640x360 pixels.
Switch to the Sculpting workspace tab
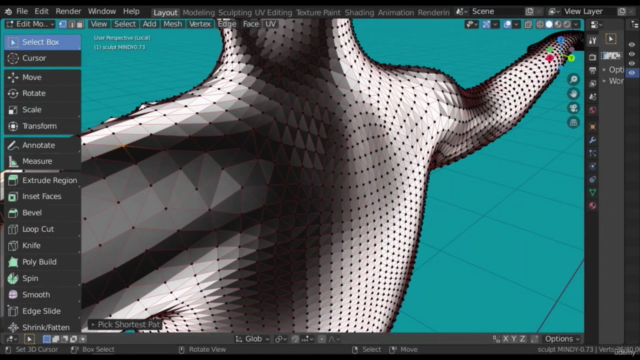tap(235, 13)
